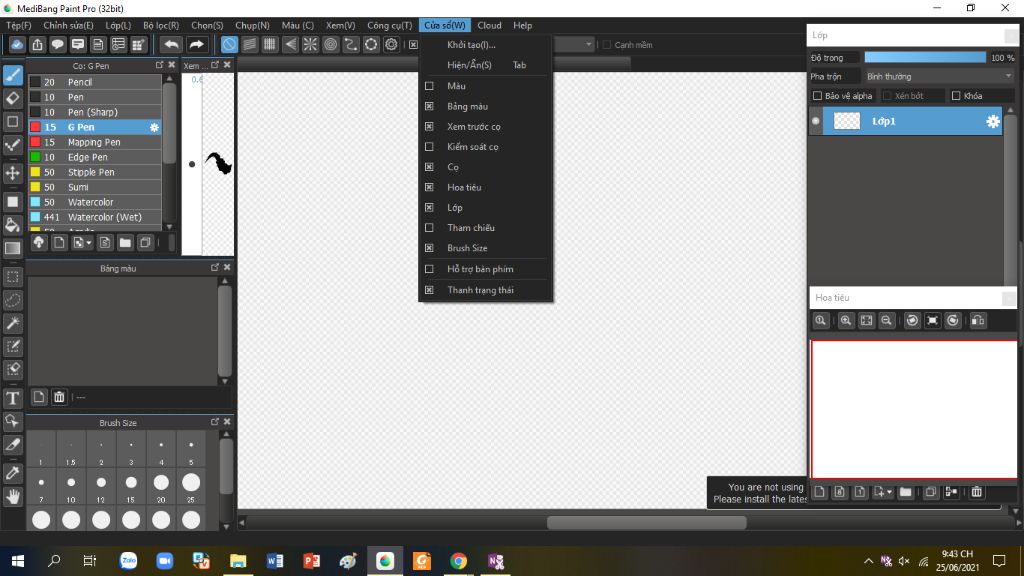Enable the concentric circle snap guide
Image resolution: width=1024 pixels, height=576 pixels.
pos(330,44)
